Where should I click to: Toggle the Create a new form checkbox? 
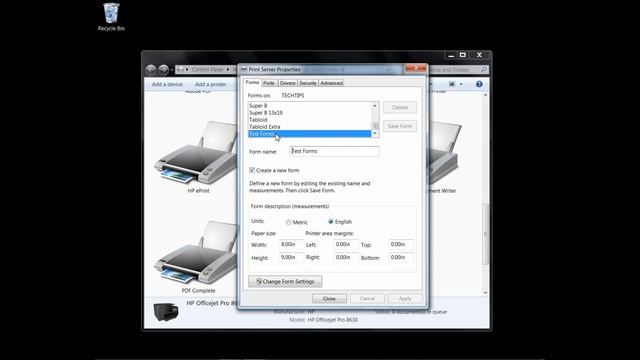tap(252, 170)
